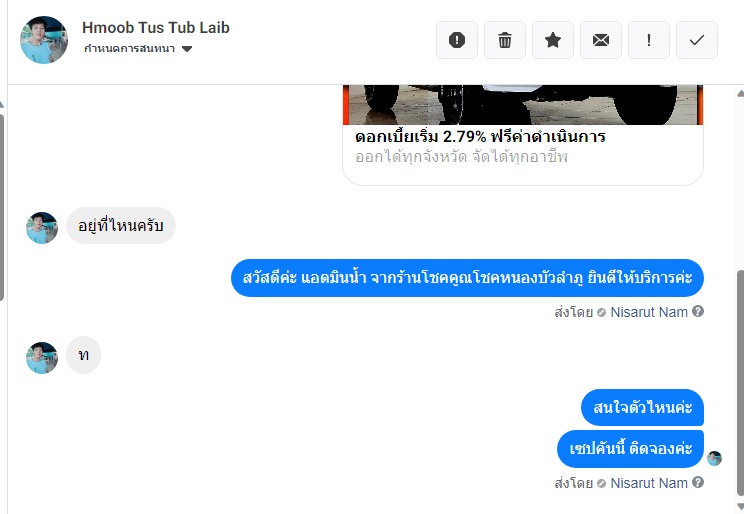Delete conversation with trash can icon
The width and height of the screenshot is (744, 514).
click(x=504, y=40)
